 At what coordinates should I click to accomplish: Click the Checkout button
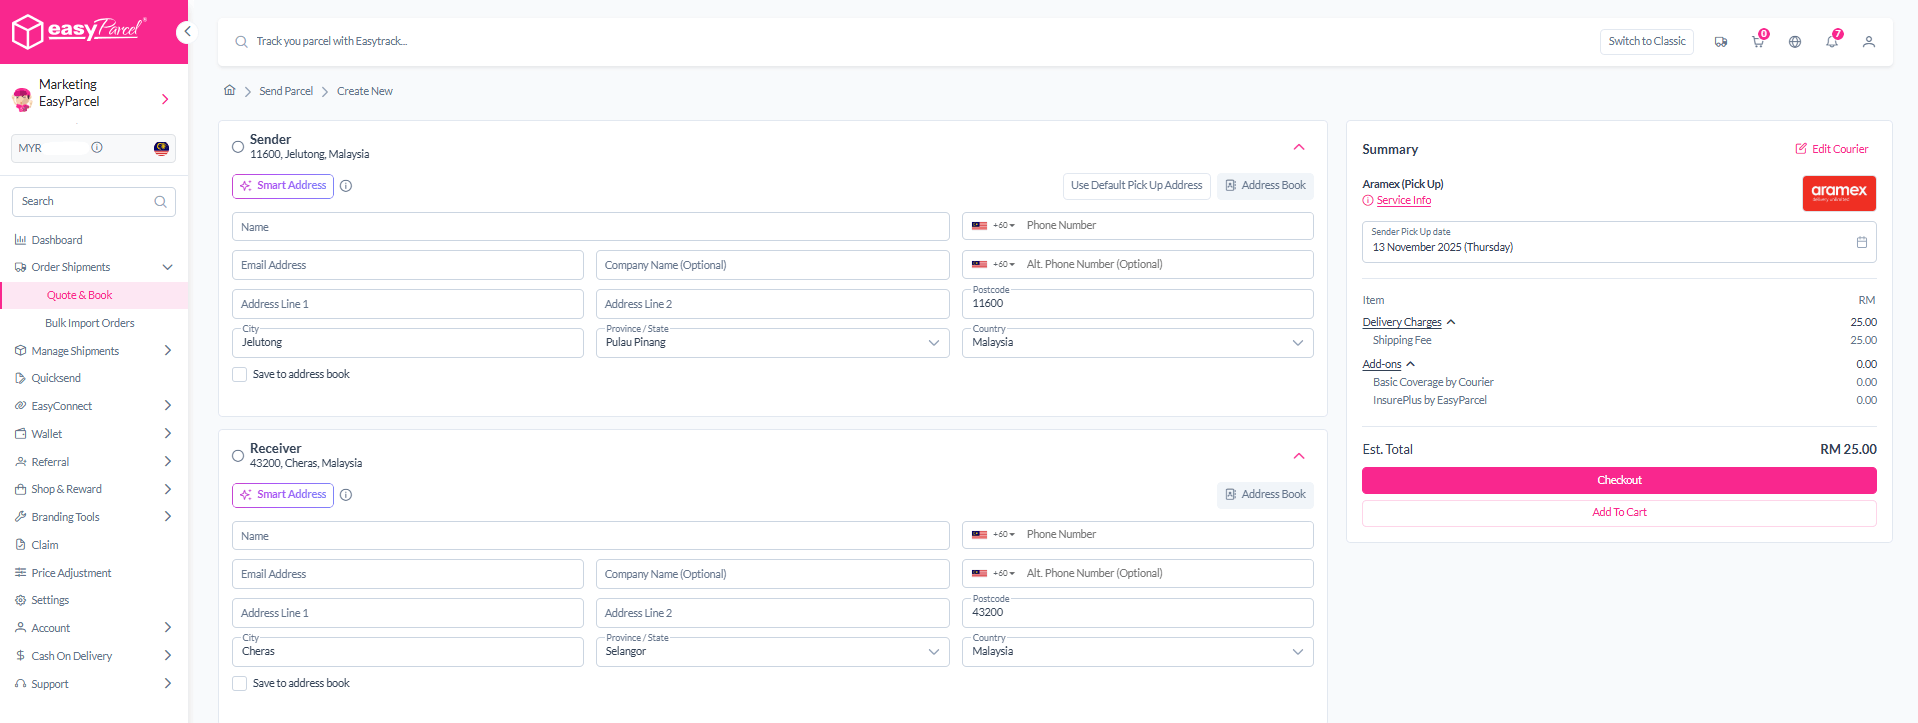[1618, 480]
